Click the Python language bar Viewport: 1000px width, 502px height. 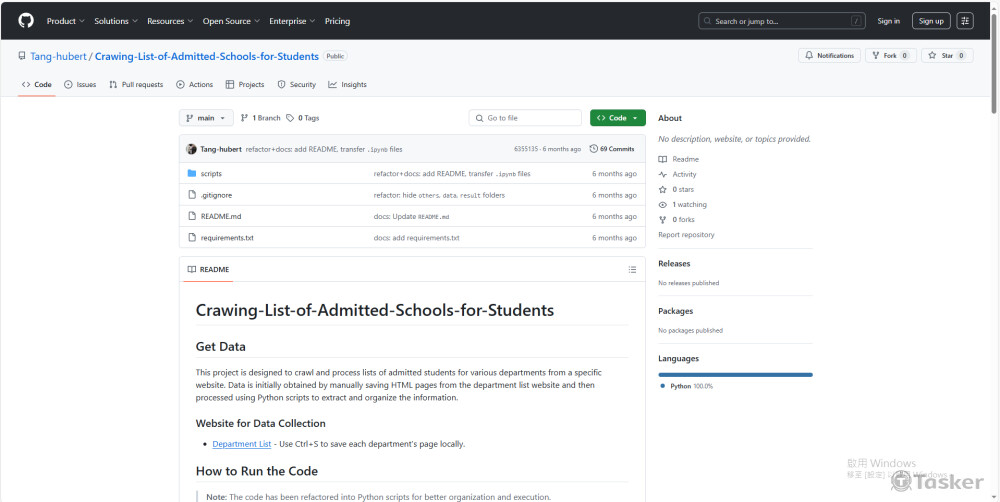pyautogui.click(x=735, y=375)
